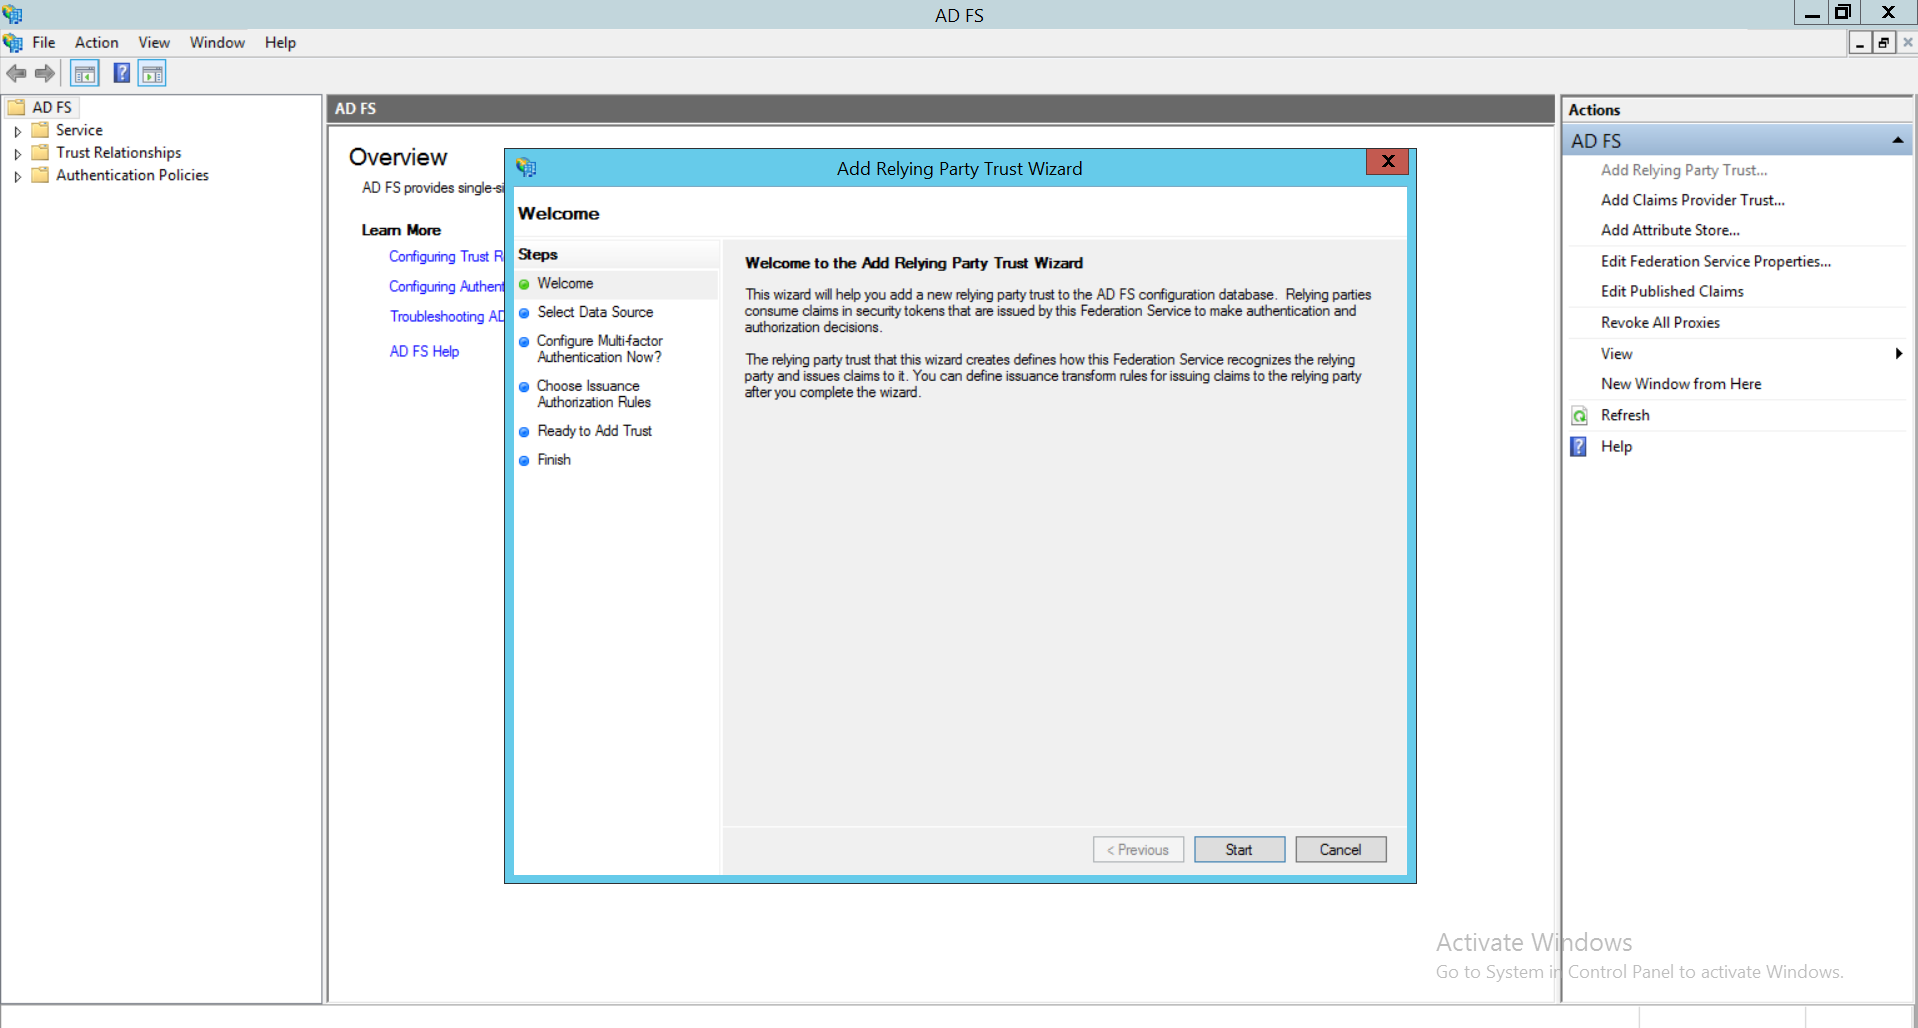The height and width of the screenshot is (1028, 1918).
Task: Click the Trust Relationships folder icon
Action: point(40,152)
